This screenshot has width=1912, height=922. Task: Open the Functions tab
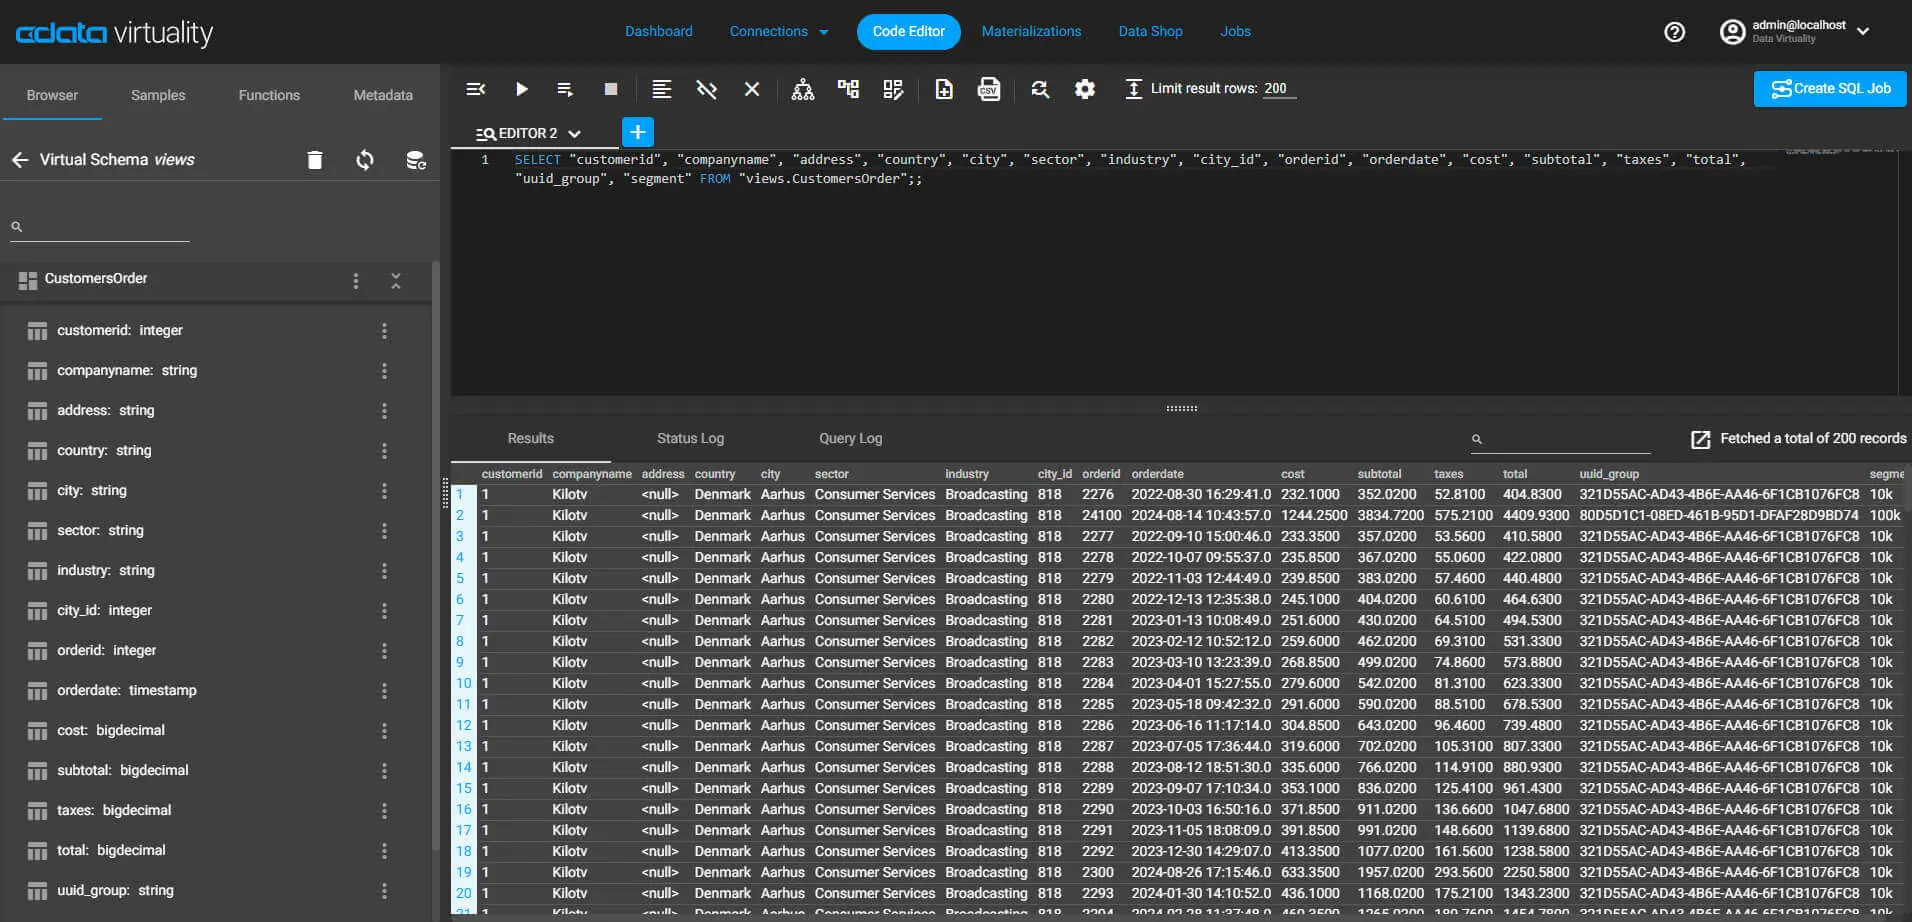(x=269, y=95)
